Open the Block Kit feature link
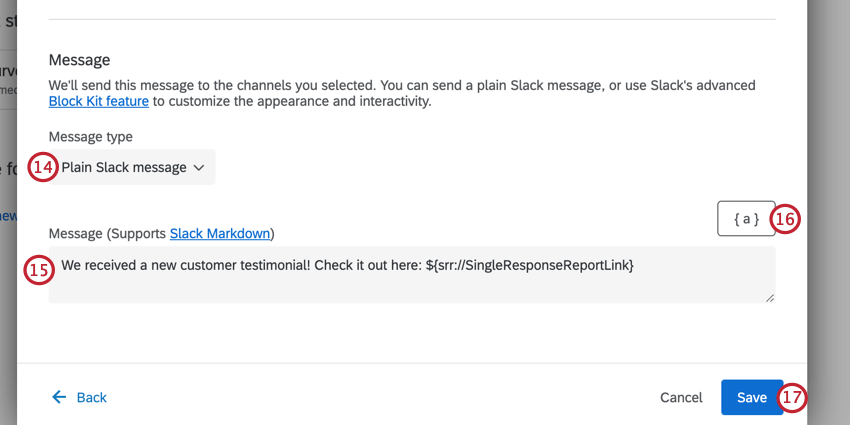 98,101
